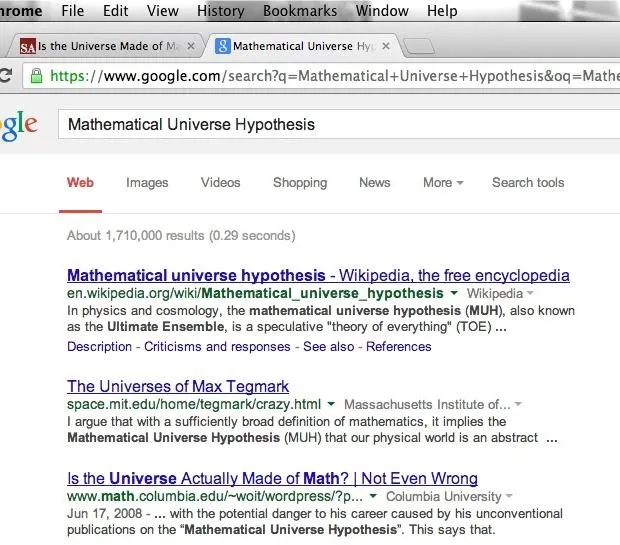Click the Scientific American SA favicon
Image resolution: width=620 pixels, height=545 pixels.
28,47
